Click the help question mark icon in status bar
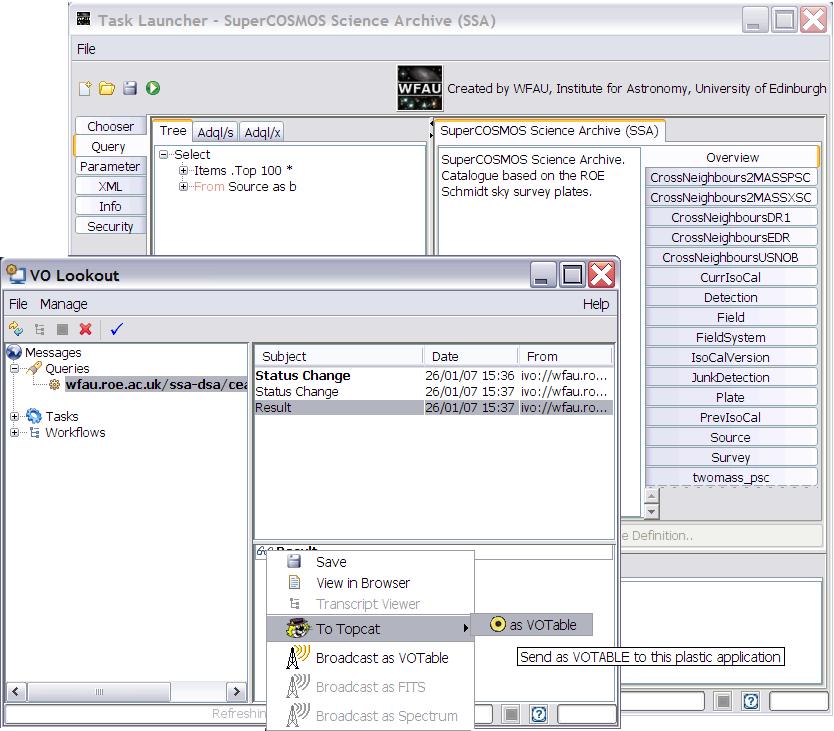The width and height of the screenshot is (834, 731). tap(539, 713)
